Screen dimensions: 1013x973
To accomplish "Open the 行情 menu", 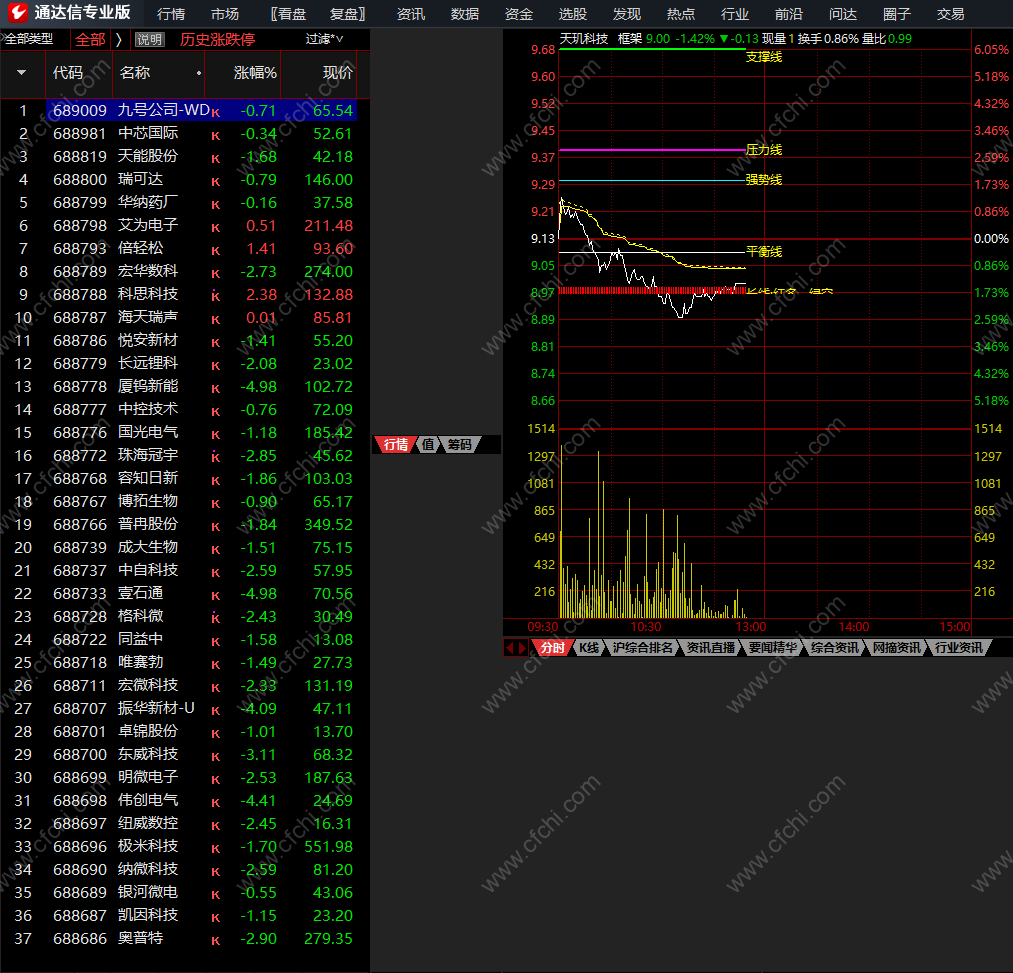I will click(x=171, y=14).
